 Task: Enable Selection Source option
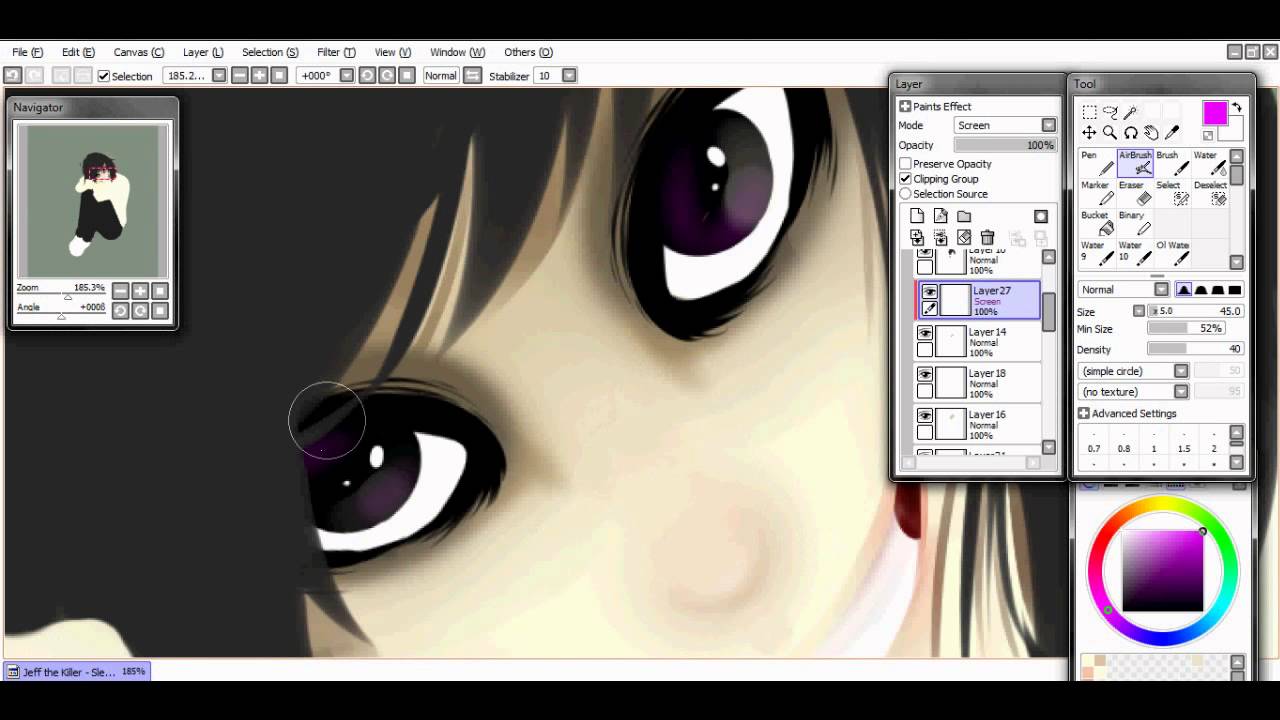click(x=905, y=194)
